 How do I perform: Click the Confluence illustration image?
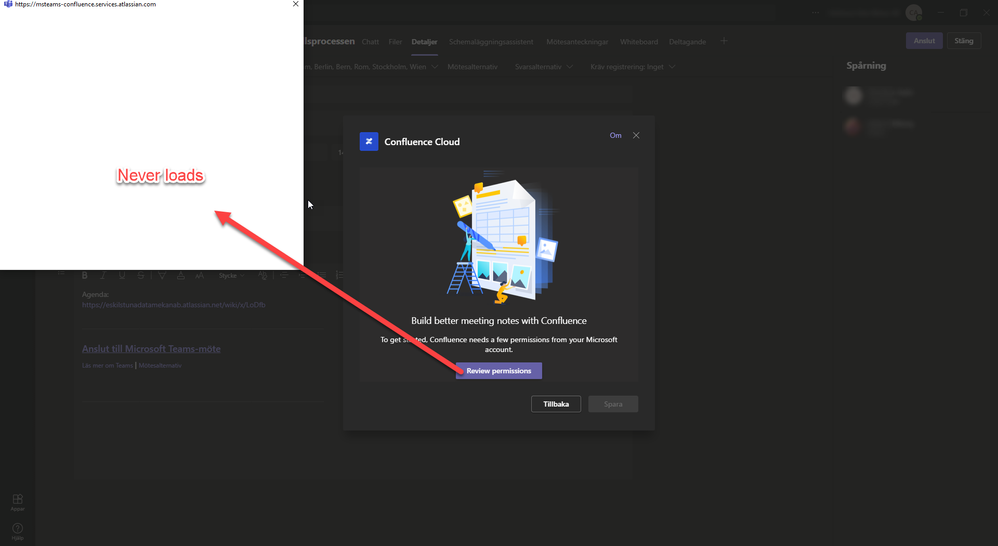point(502,236)
